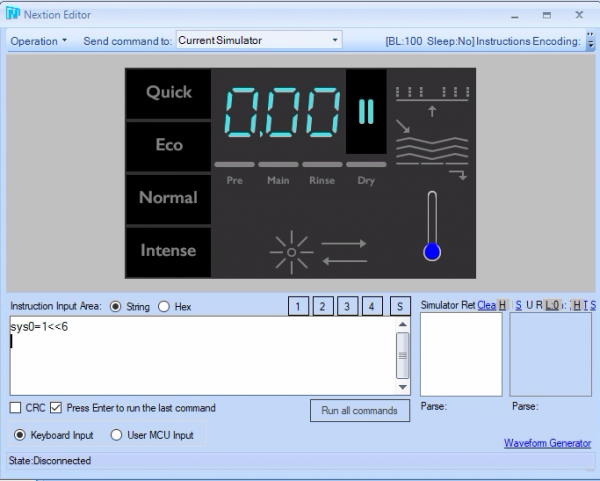The image size is (600, 481).
Task: Click the right-pointing arrow icon
Action: [x=344, y=243]
